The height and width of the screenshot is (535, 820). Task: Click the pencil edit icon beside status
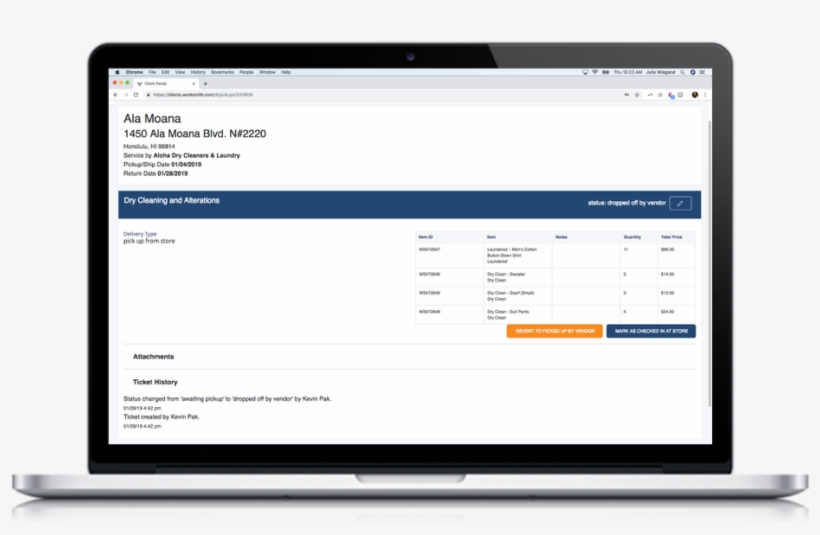click(x=680, y=203)
